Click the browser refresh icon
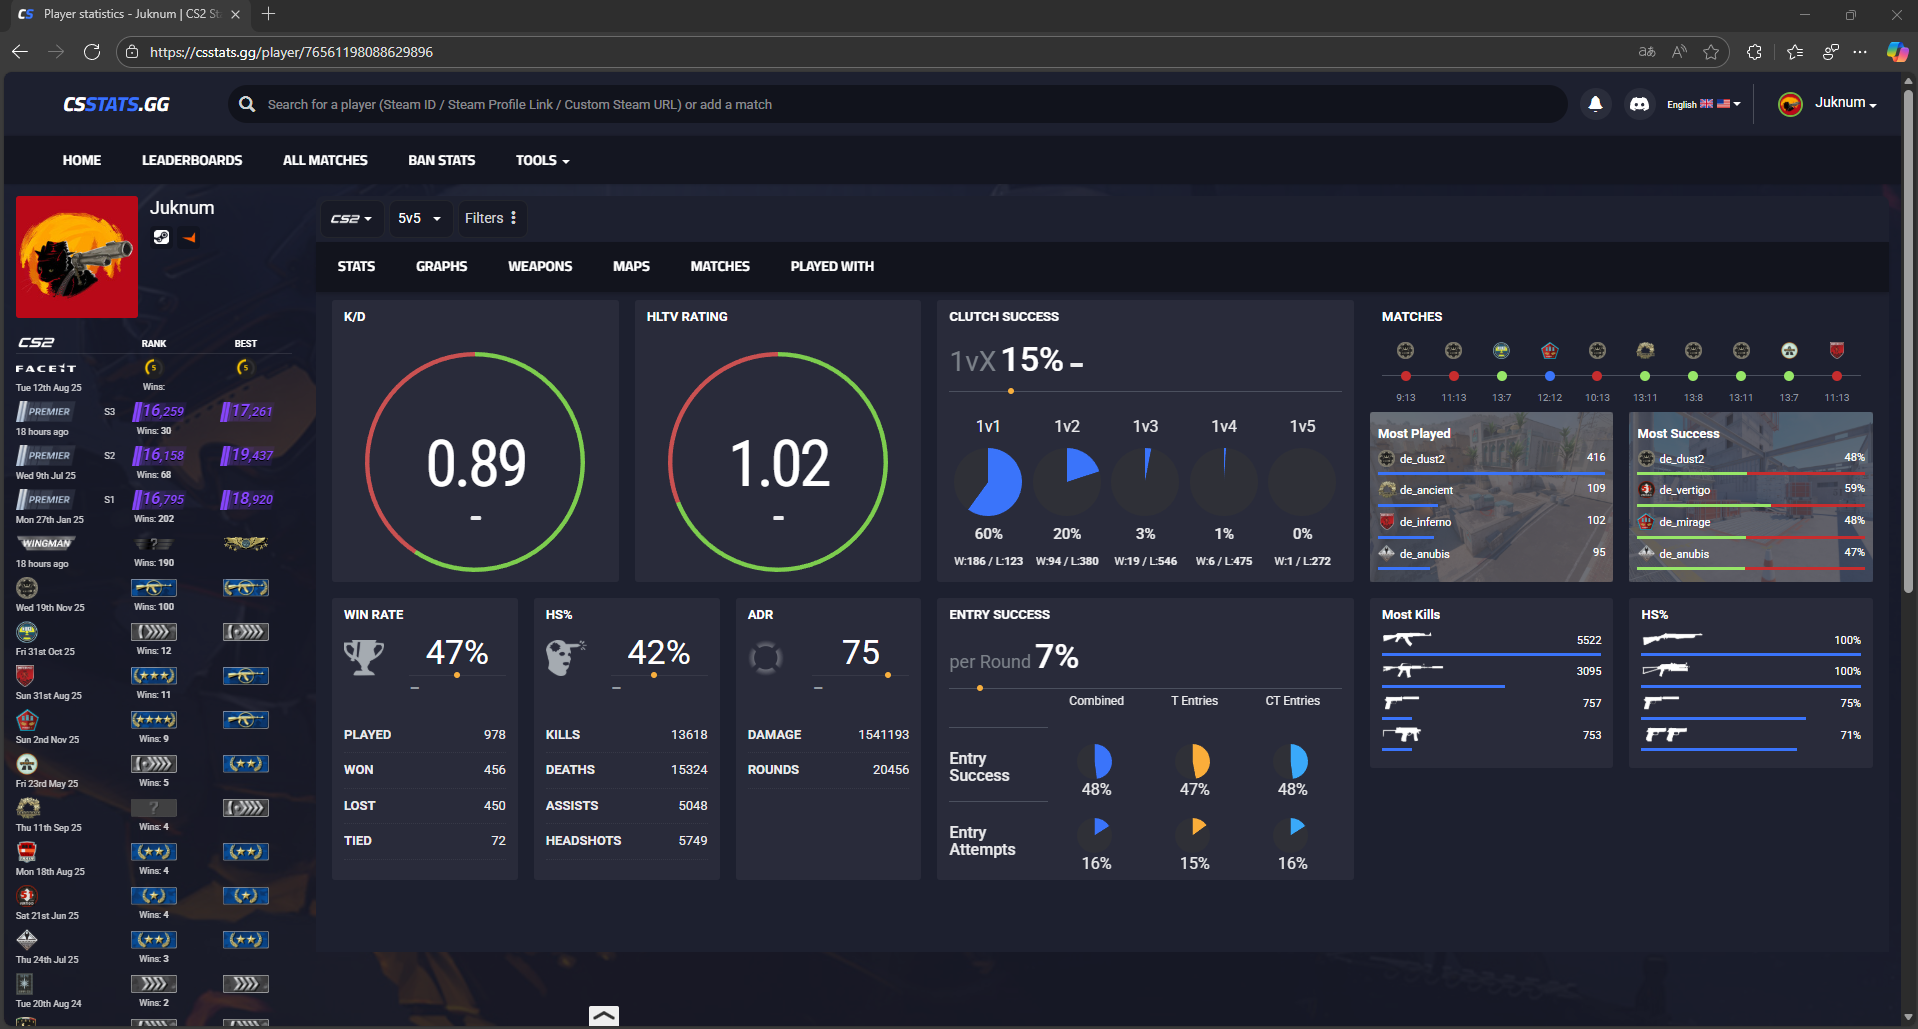This screenshot has height=1029, width=1918. click(92, 52)
